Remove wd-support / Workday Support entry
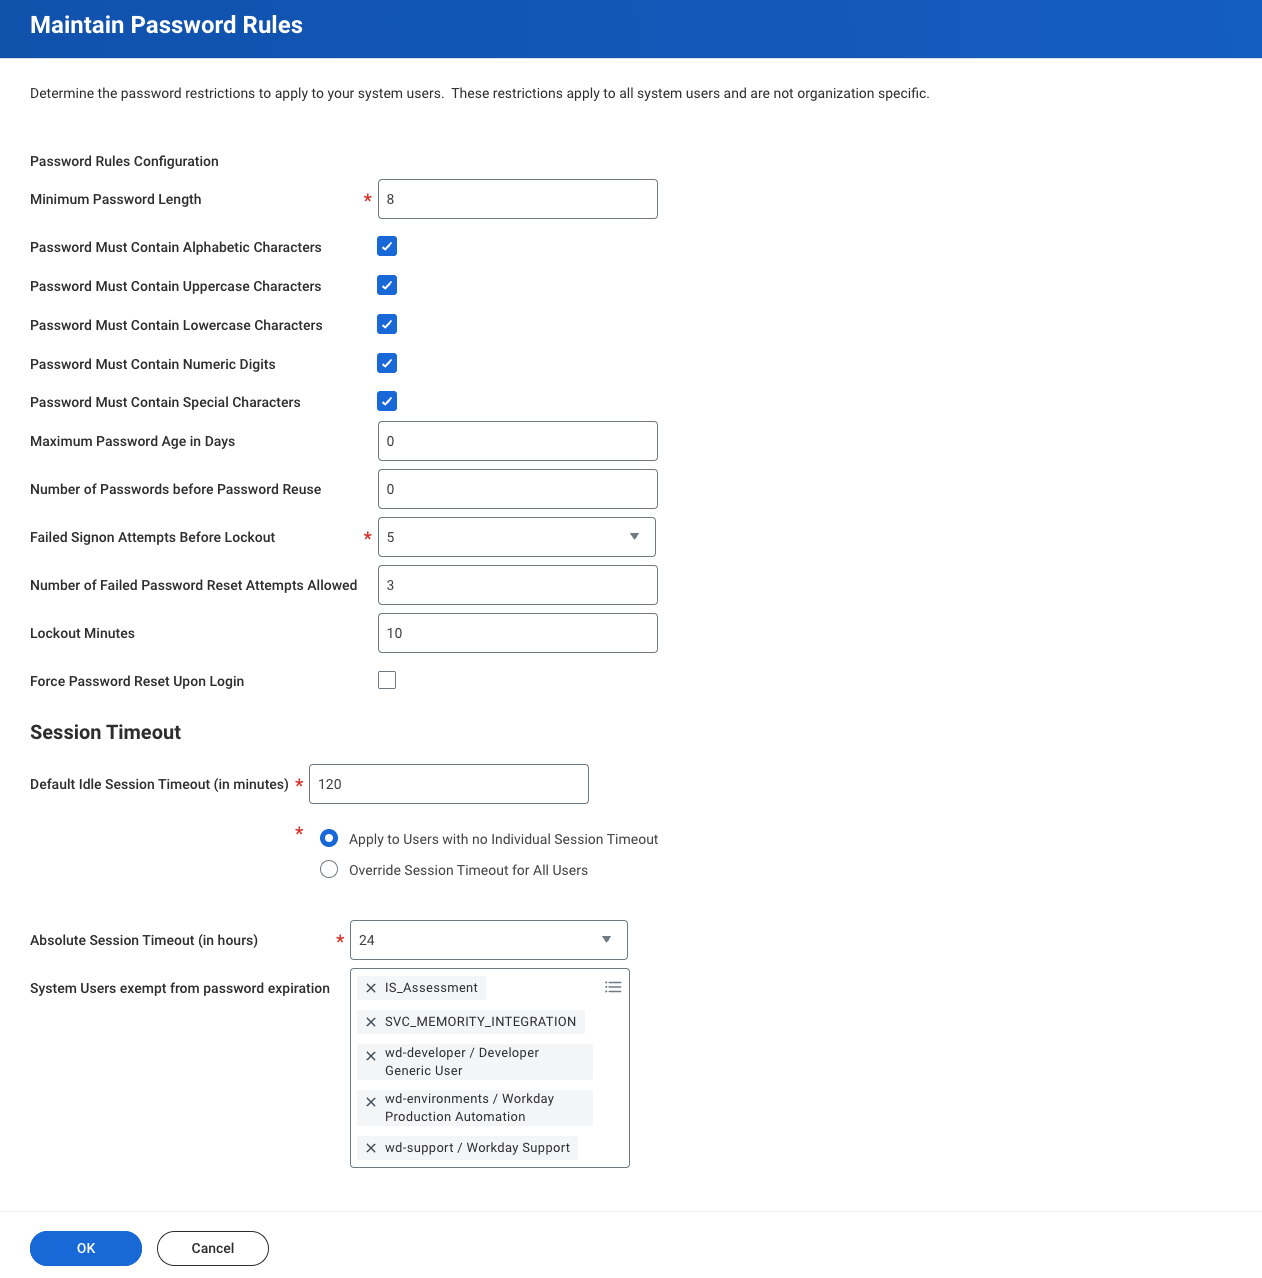 371,1148
